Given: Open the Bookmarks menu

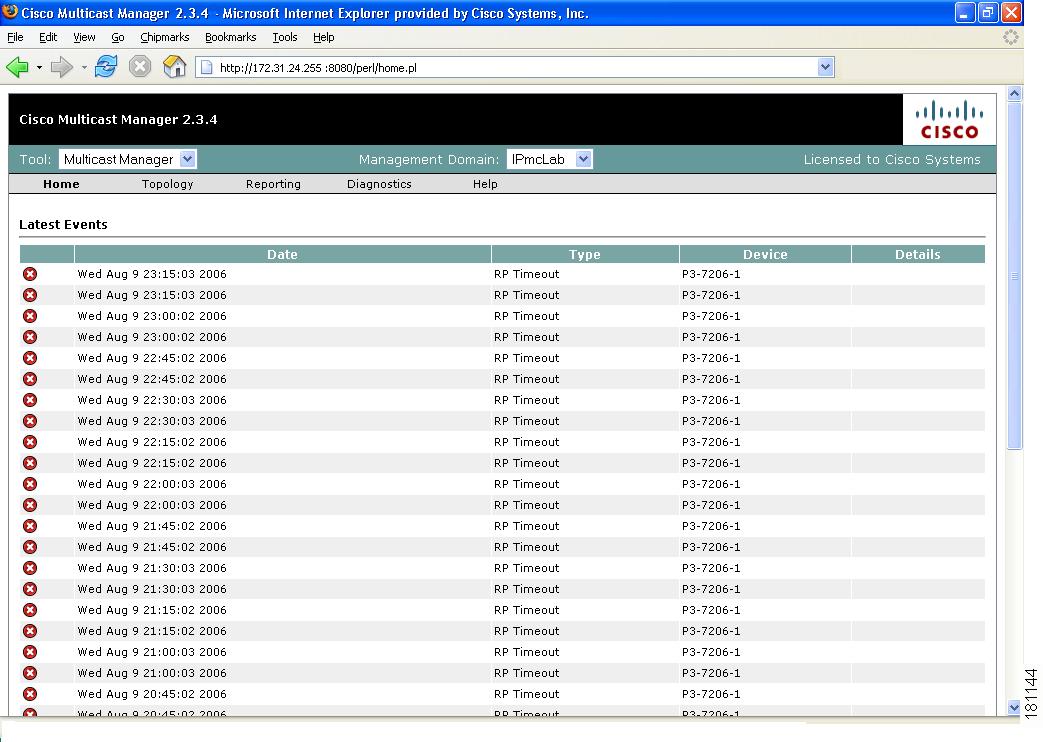Looking at the screenshot, I should (230, 37).
